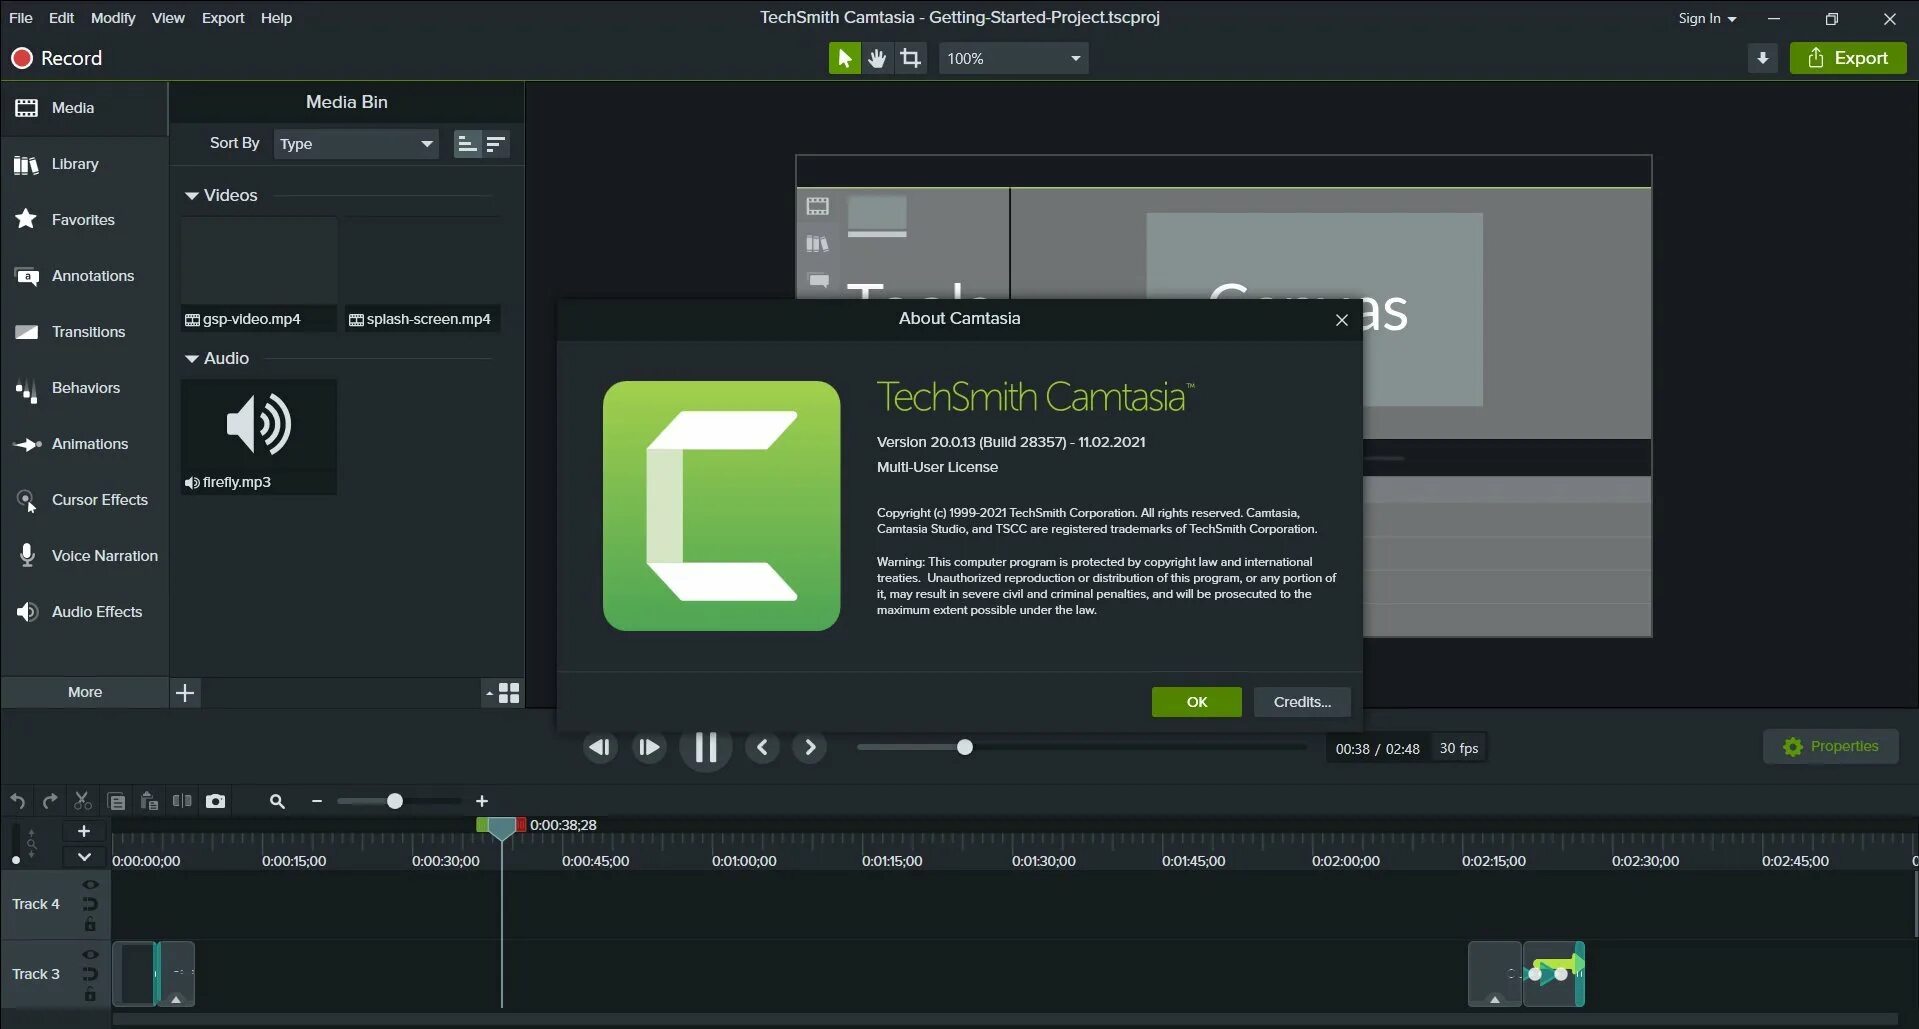Open the Edit menu
Screen dimensions: 1919x1029
pyautogui.click(x=61, y=18)
